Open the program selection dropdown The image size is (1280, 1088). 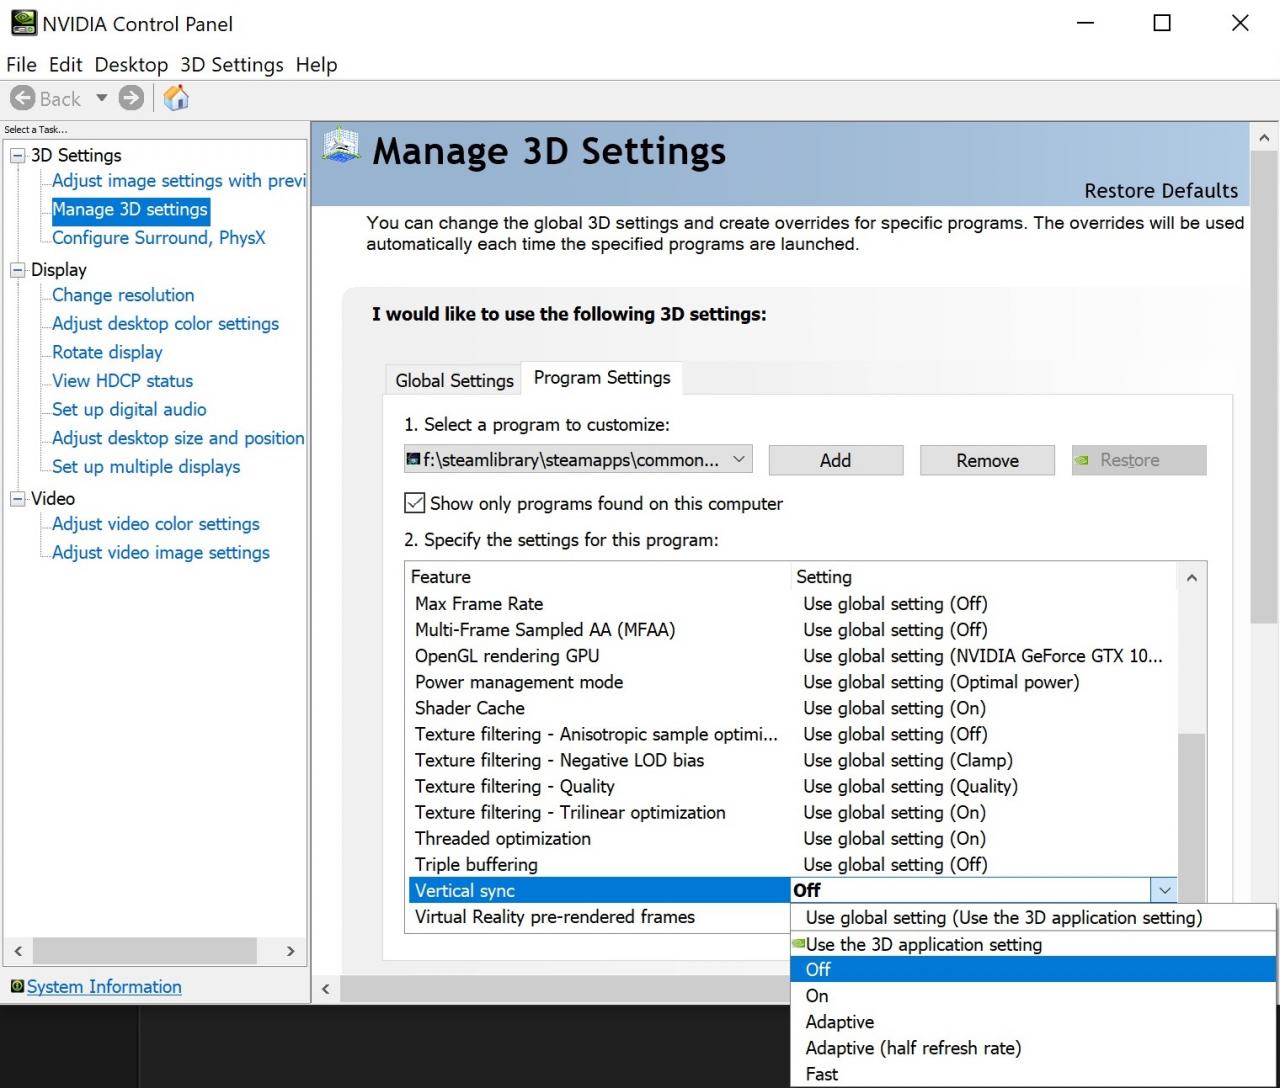click(739, 460)
